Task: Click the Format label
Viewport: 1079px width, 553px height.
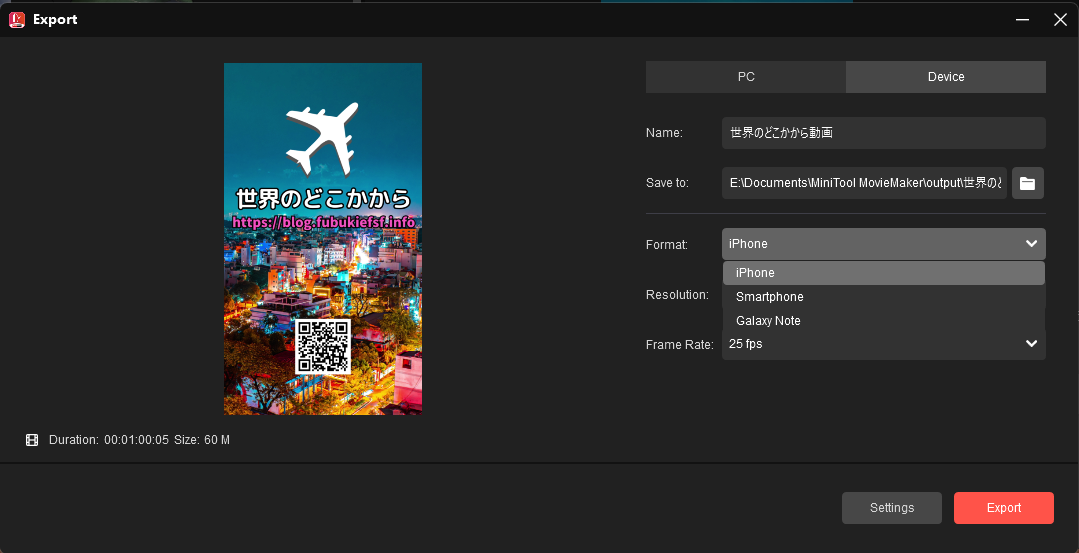Action: [x=666, y=245]
